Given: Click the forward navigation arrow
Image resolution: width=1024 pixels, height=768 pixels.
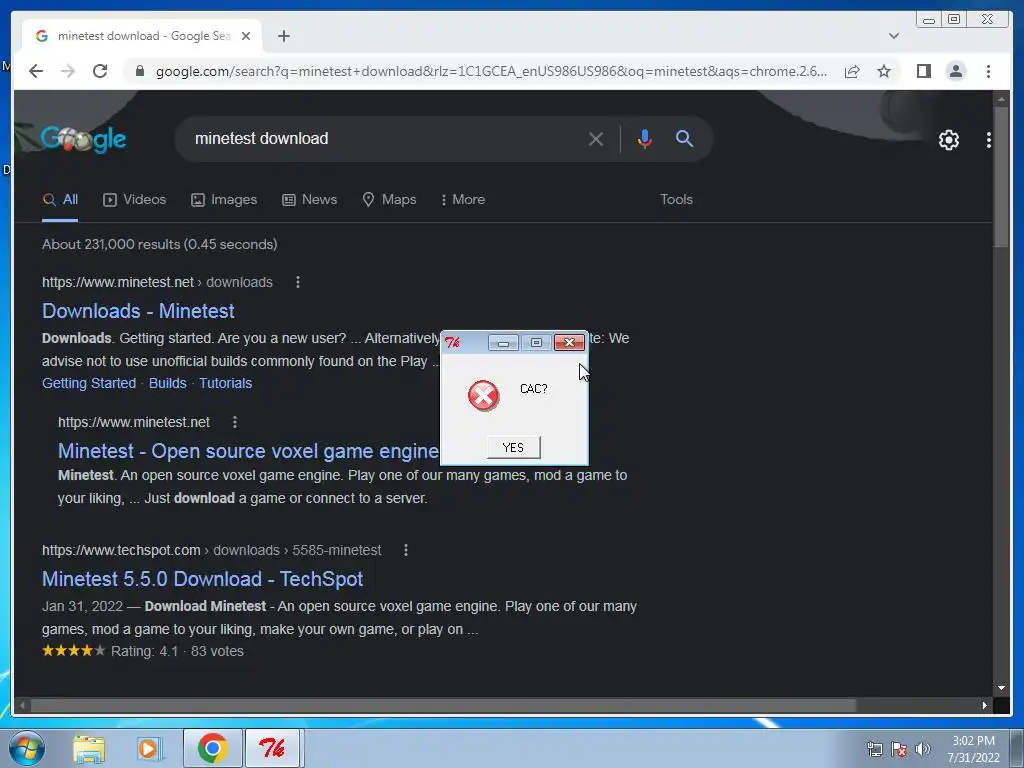Looking at the screenshot, I should 68,71.
